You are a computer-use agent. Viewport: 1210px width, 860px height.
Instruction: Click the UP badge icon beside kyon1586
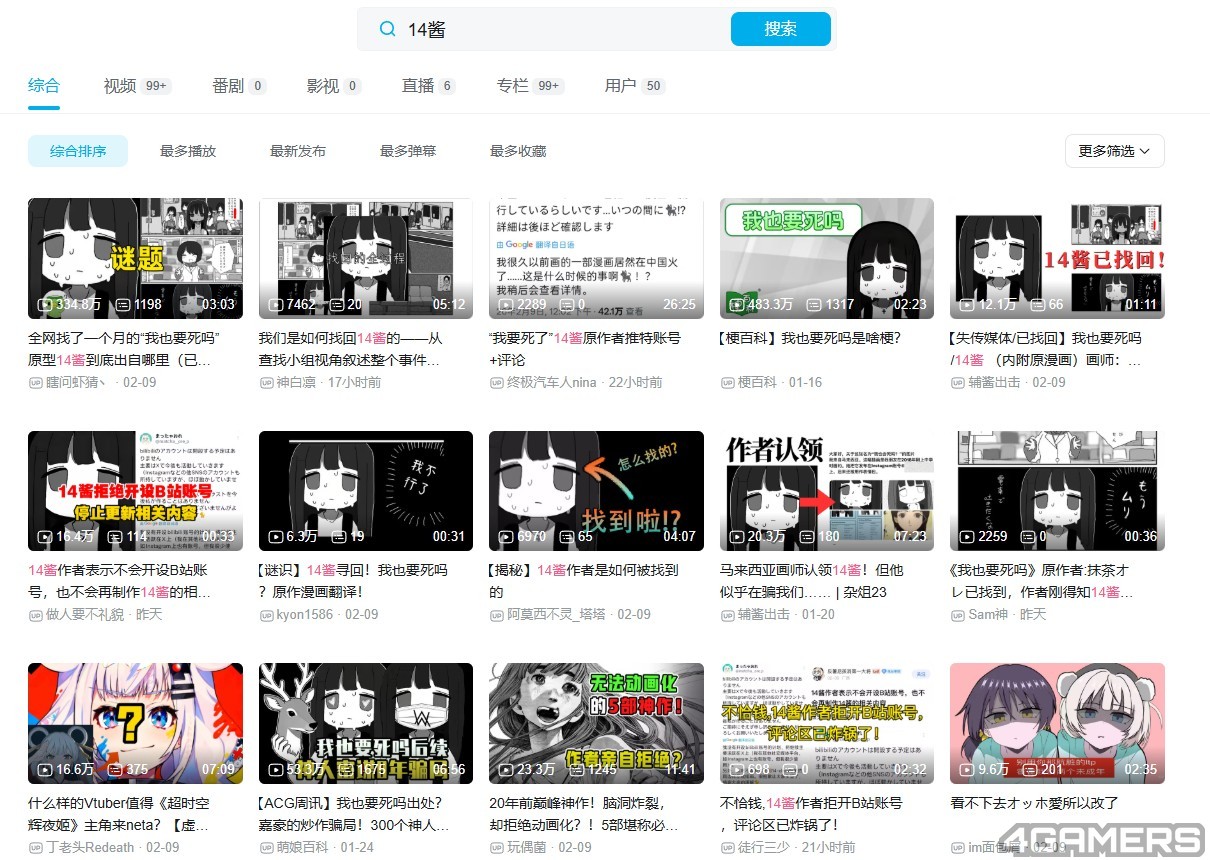tap(266, 615)
